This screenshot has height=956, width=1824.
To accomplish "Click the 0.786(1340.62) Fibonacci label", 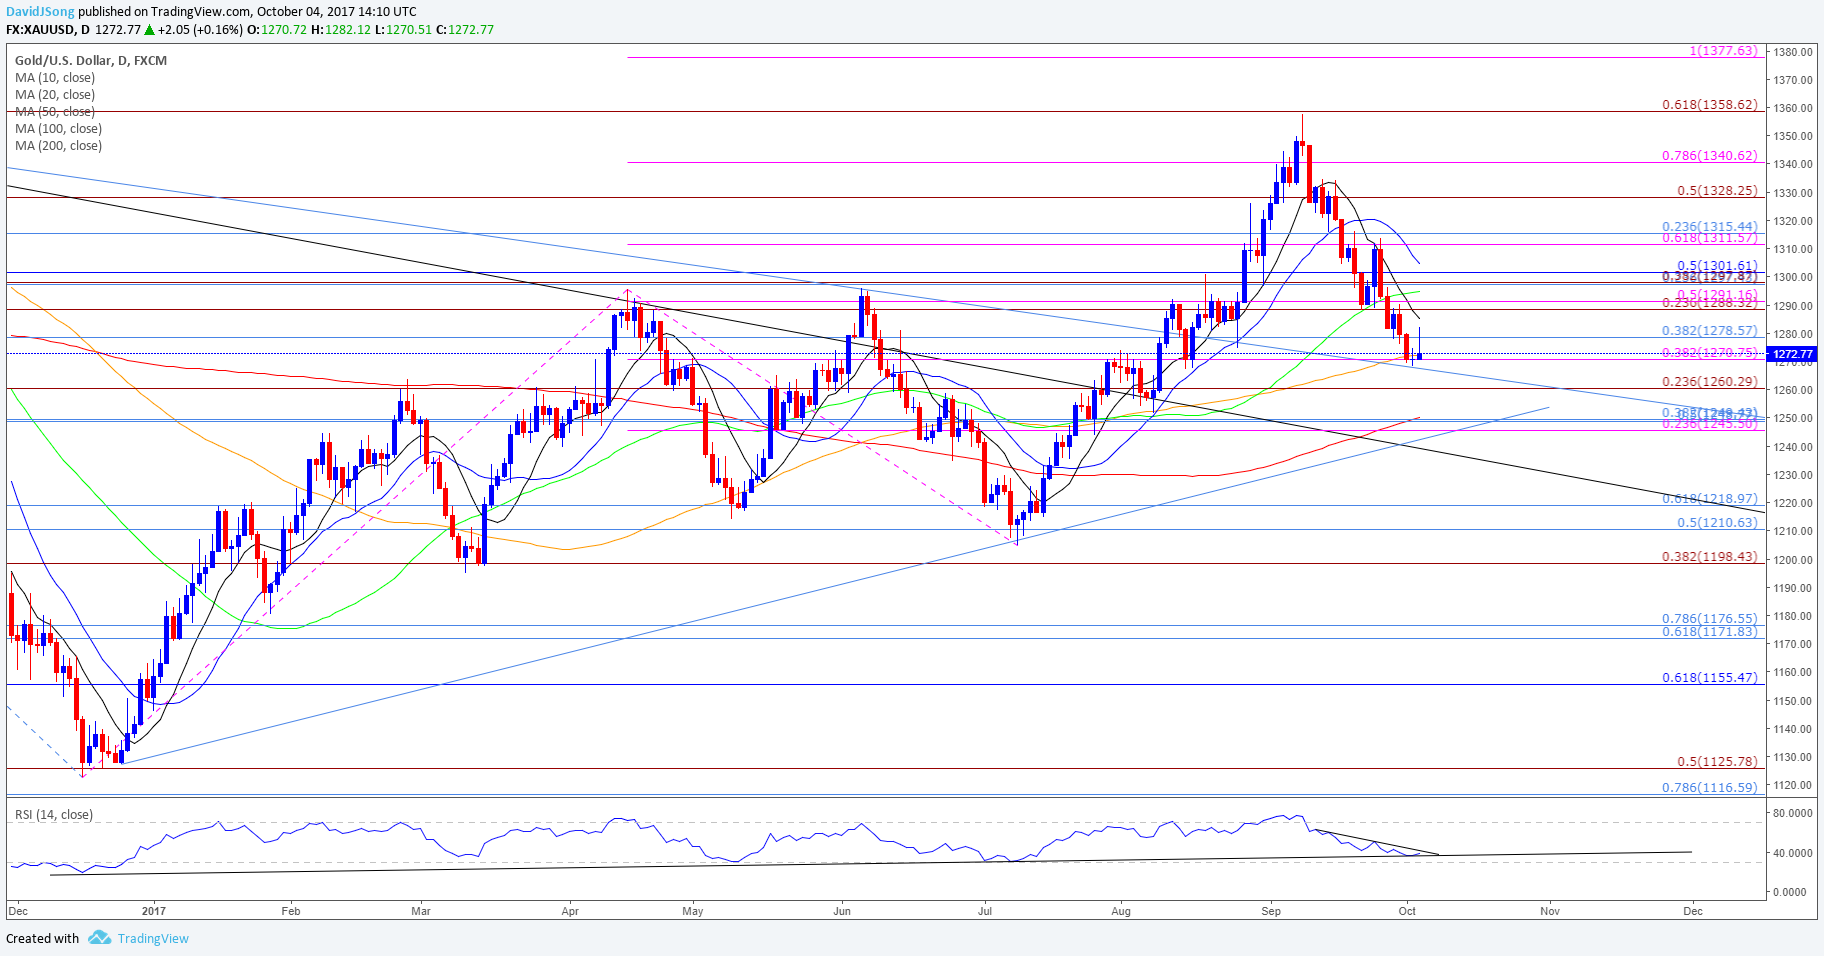I will pos(1709,155).
